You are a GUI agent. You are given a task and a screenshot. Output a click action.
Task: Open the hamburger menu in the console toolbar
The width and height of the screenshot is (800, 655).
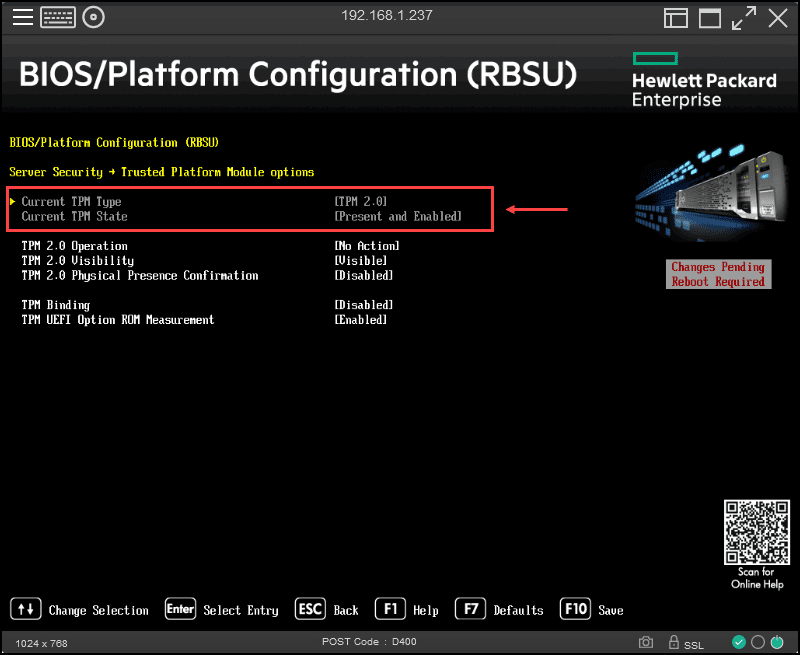23,17
